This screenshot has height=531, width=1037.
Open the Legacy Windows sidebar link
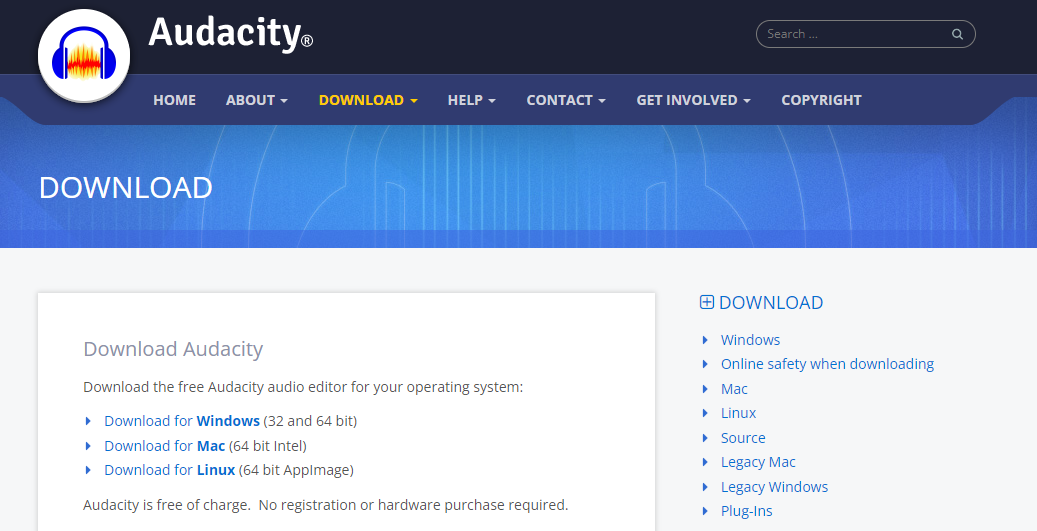pos(774,487)
